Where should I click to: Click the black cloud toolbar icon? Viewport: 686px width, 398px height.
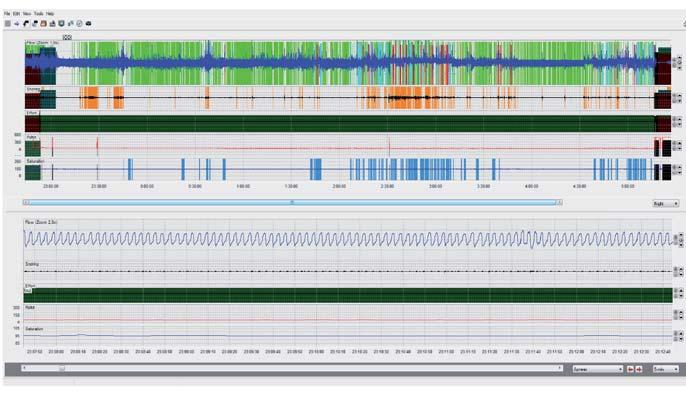pyautogui.click(x=88, y=24)
